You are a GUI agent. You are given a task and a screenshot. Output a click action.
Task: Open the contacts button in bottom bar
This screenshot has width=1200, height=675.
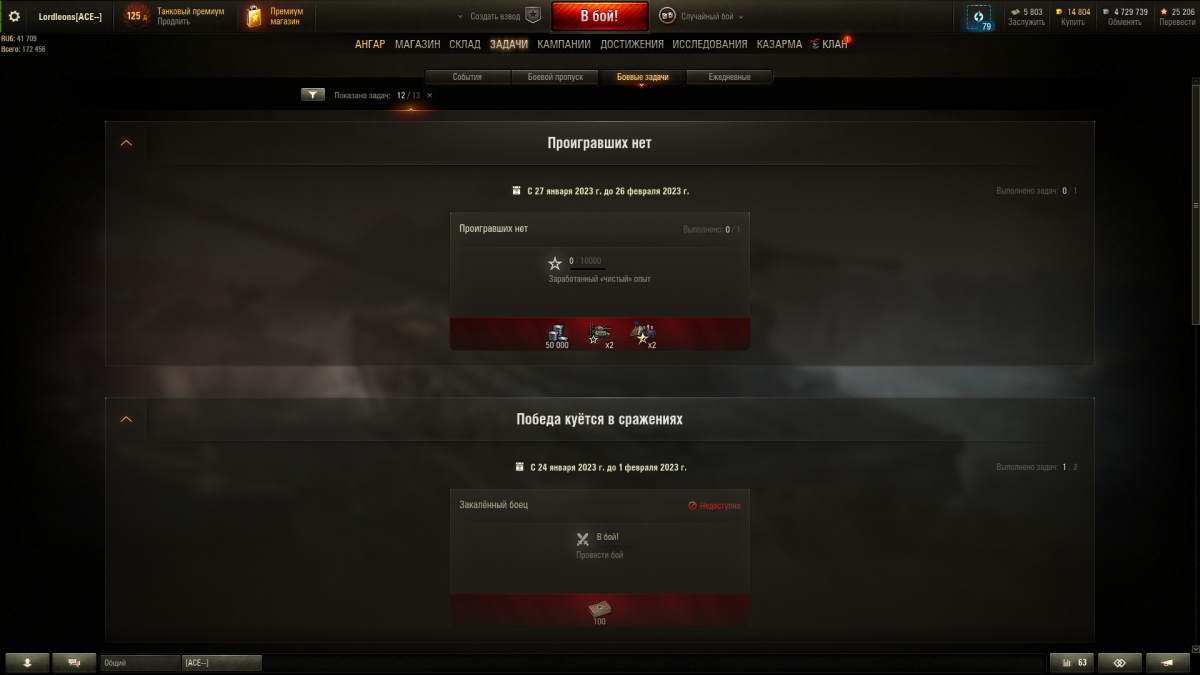click(74, 662)
